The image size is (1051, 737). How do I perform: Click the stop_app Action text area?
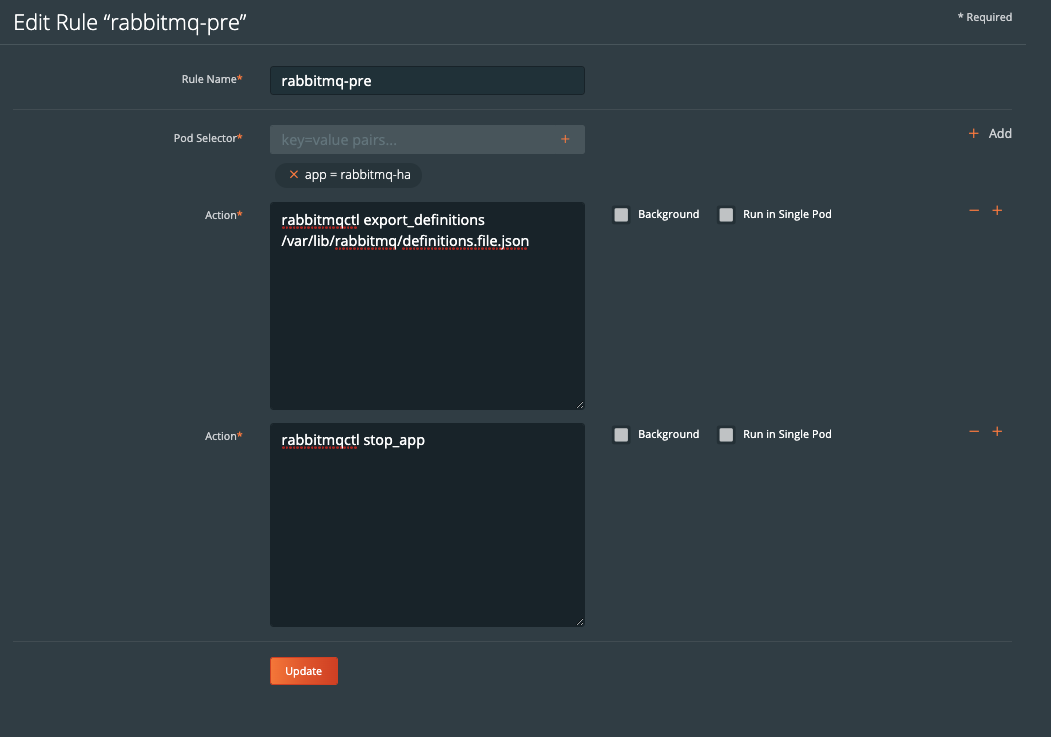click(427, 525)
